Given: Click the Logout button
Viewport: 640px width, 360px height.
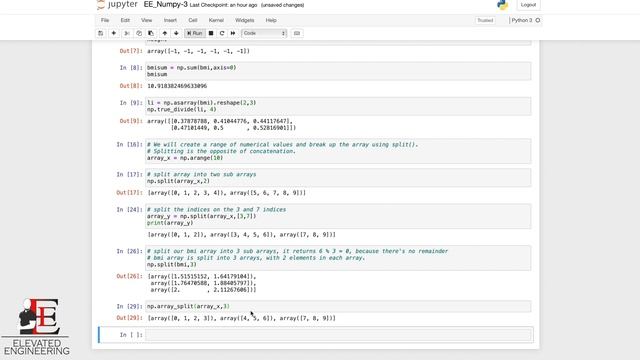Looking at the screenshot, I should (x=528, y=4).
